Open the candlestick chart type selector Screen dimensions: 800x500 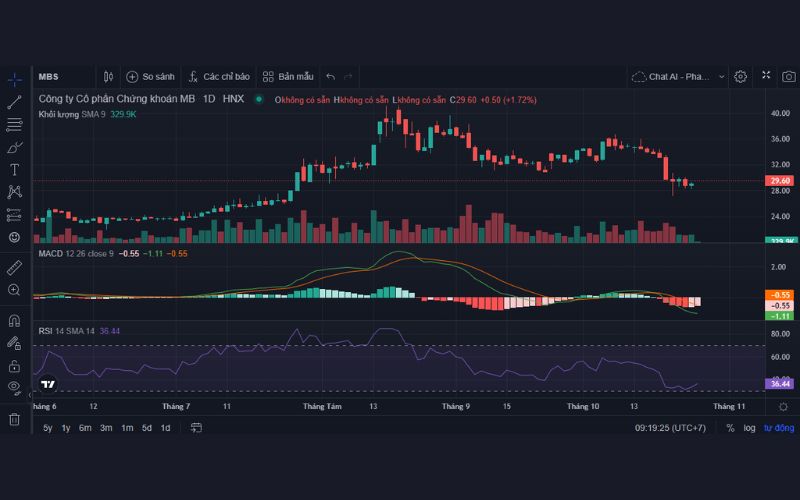[x=108, y=76]
